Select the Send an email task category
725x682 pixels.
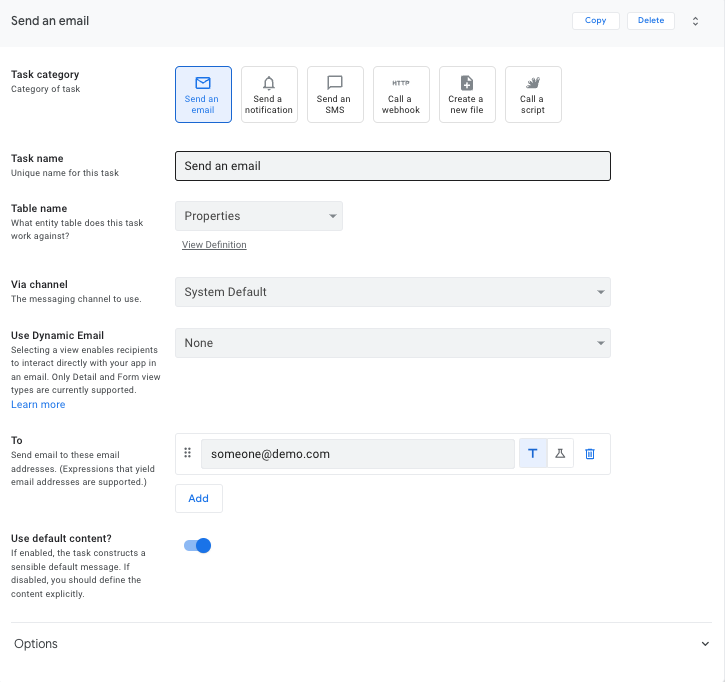(203, 94)
